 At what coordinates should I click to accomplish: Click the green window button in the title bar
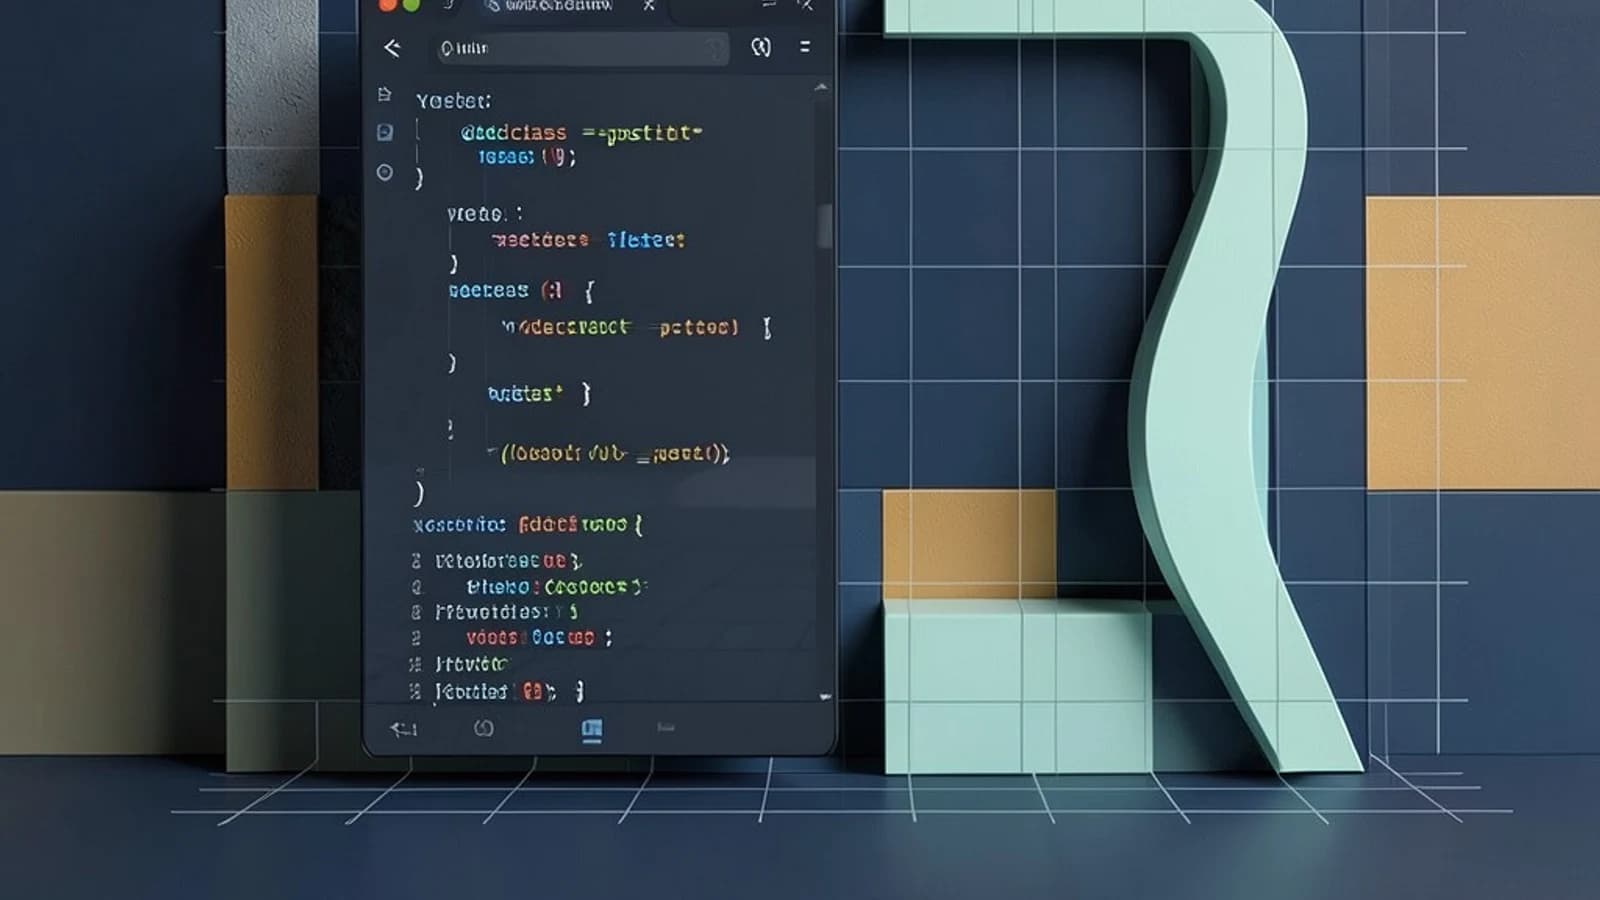click(411, 5)
